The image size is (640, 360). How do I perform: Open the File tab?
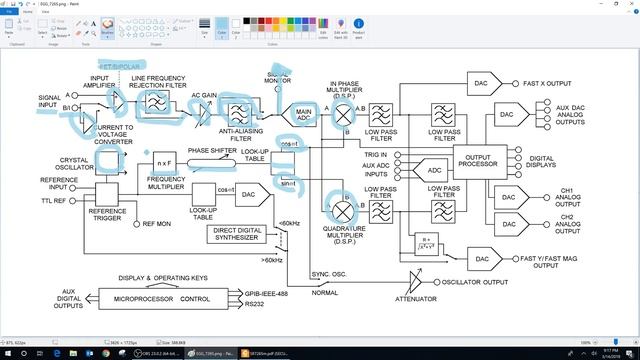click(9, 12)
